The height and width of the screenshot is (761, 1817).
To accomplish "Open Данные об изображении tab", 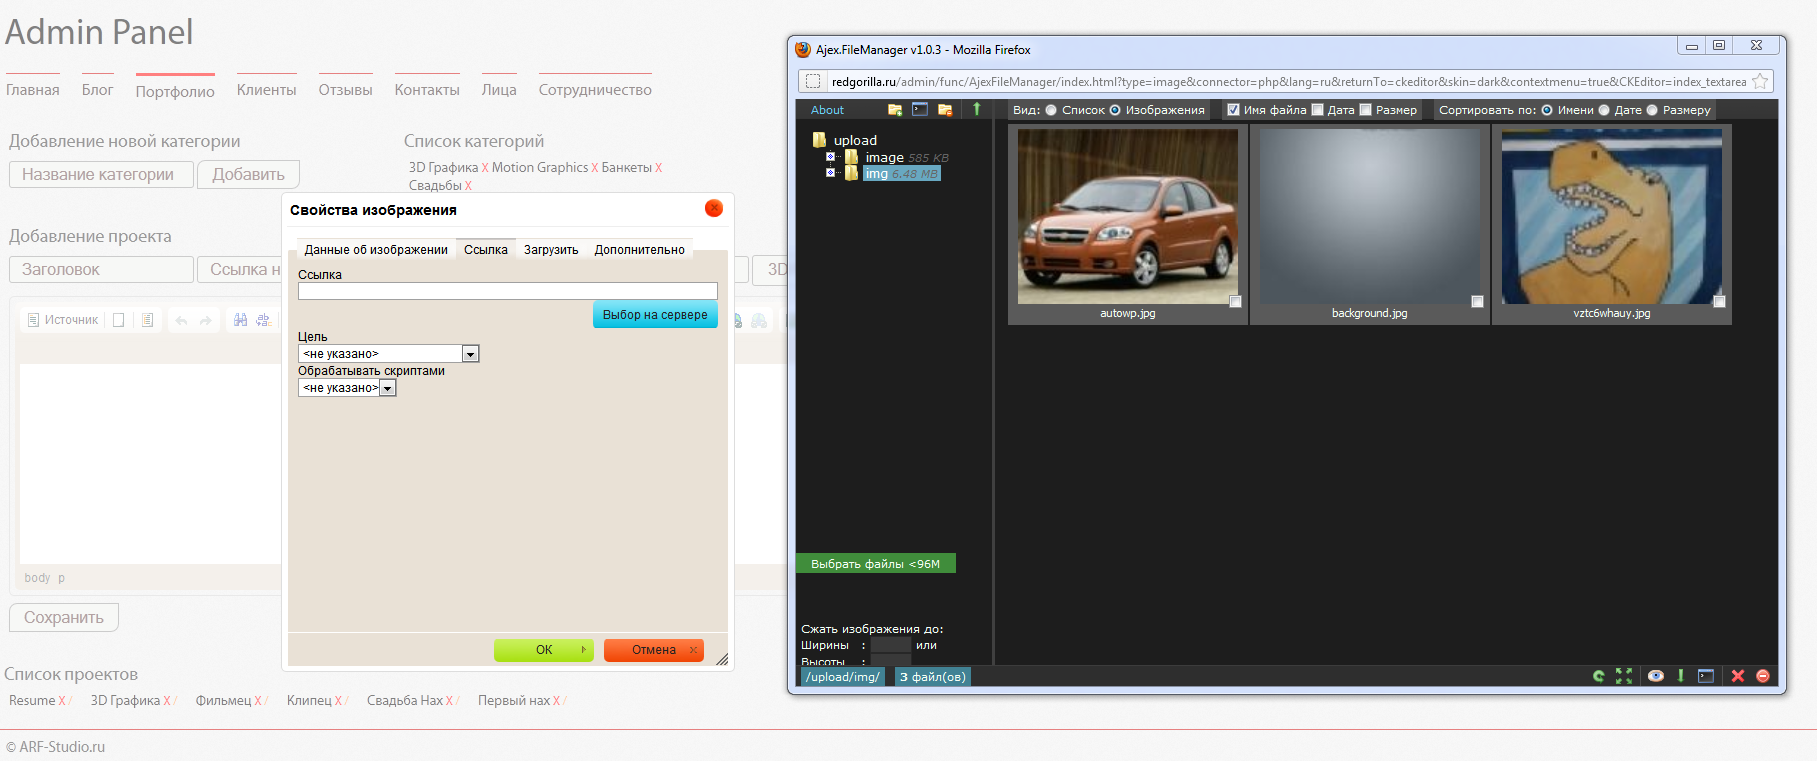I will tap(376, 249).
